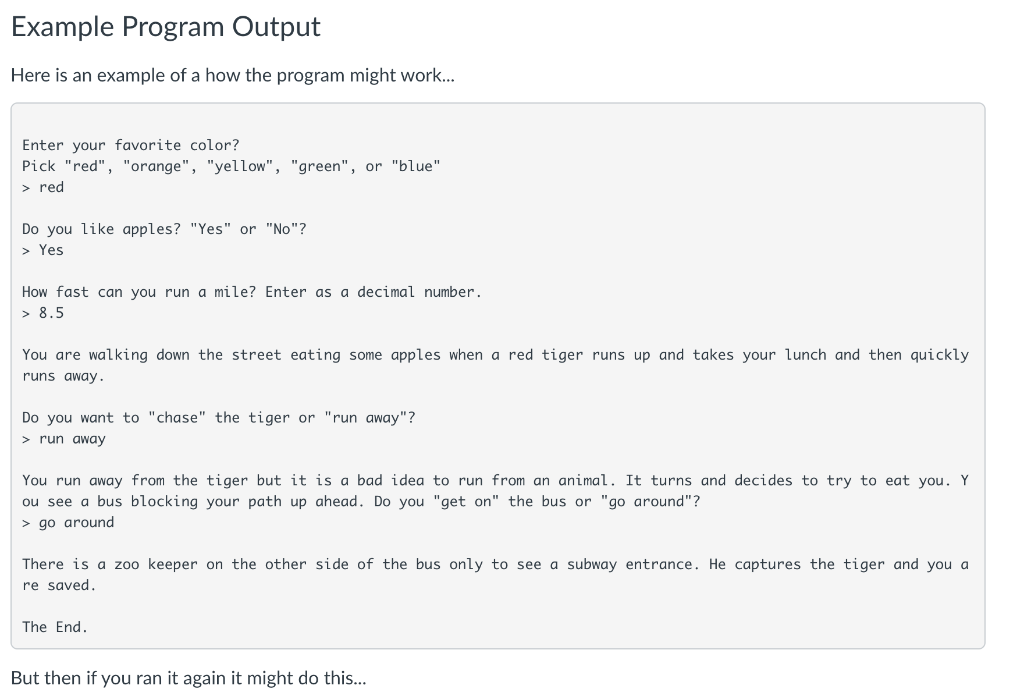This screenshot has height=696, width=1024.
Task: Click the "runs away." wrapped line
Action: coord(63,376)
